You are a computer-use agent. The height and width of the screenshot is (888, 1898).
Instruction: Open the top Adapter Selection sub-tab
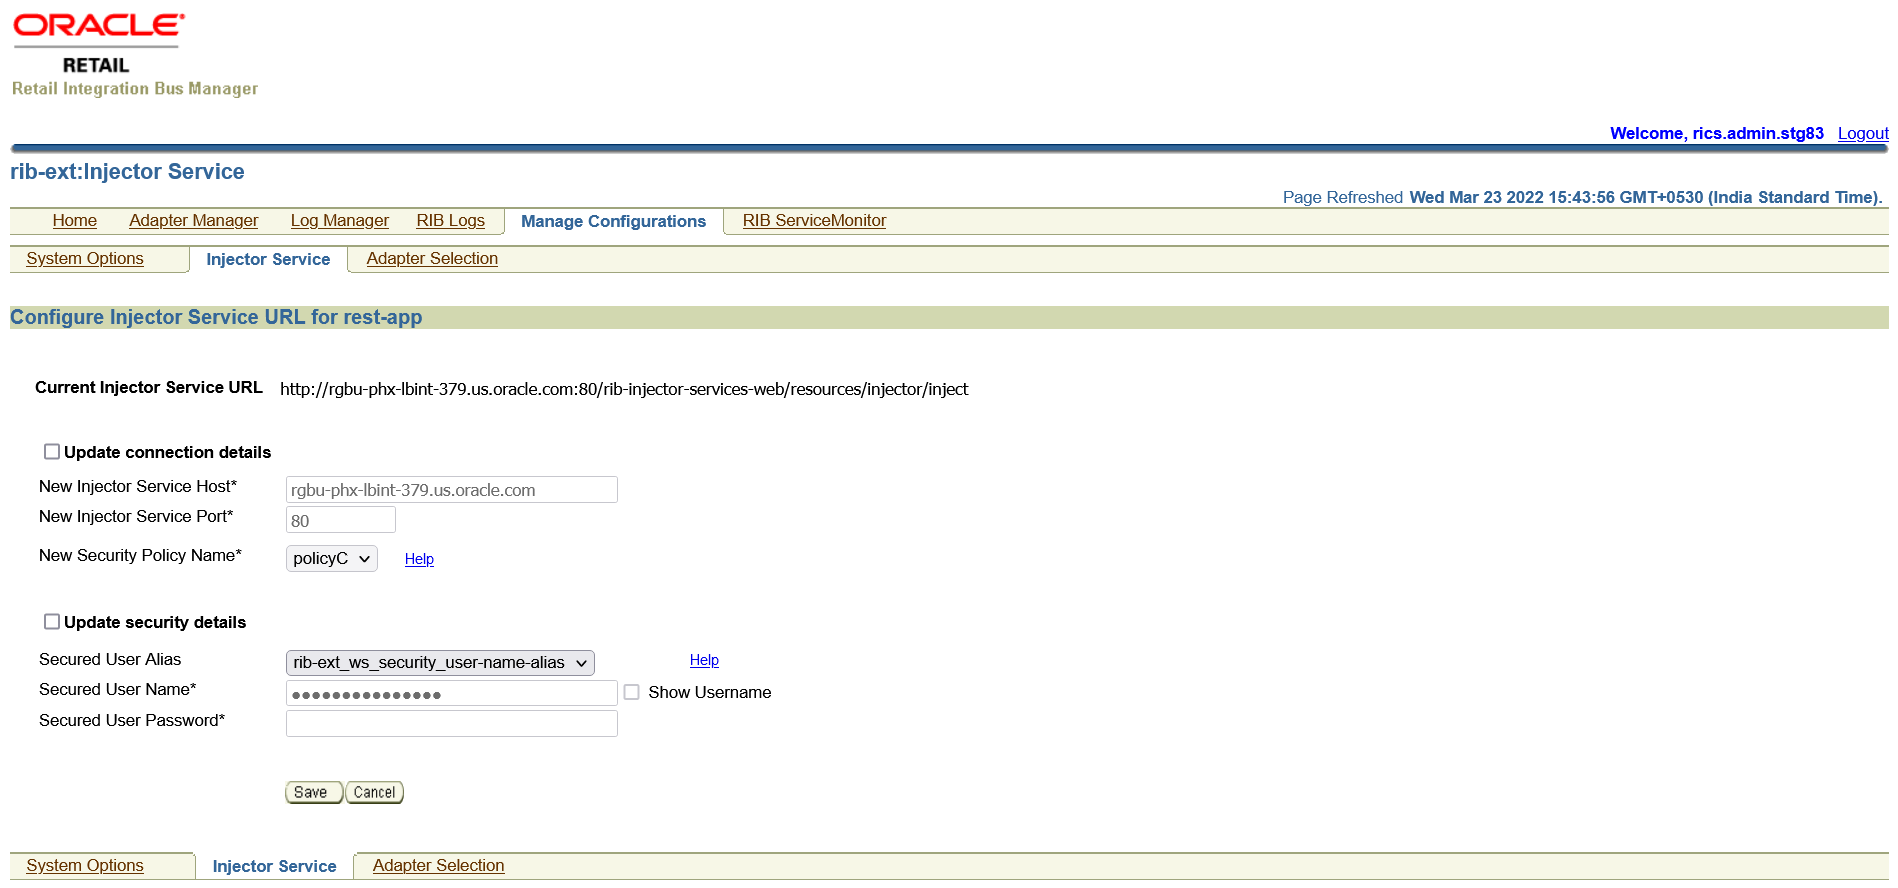pyautogui.click(x=432, y=258)
